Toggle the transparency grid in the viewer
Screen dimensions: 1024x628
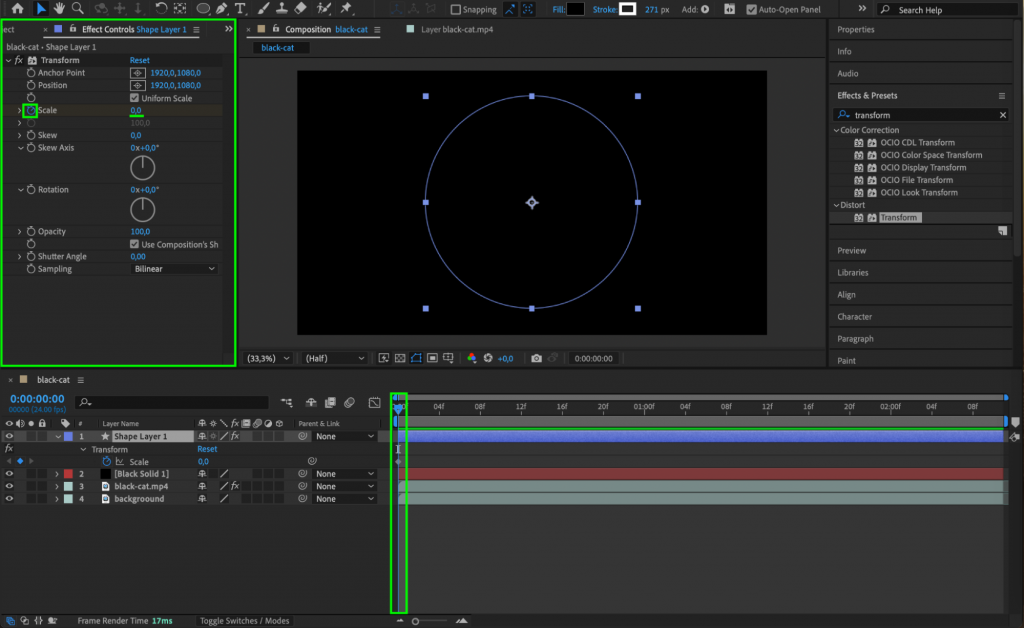[400, 357]
